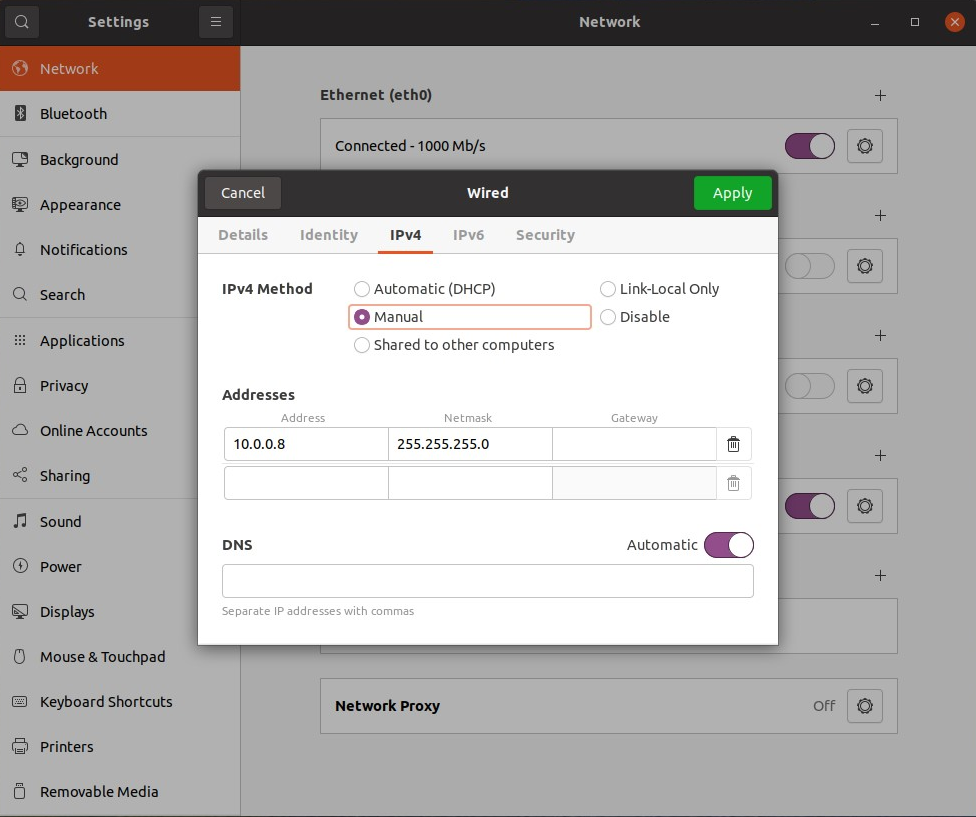
Task: Click the Removable Media icon
Action: pyautogui.click(x=20, y=791)
